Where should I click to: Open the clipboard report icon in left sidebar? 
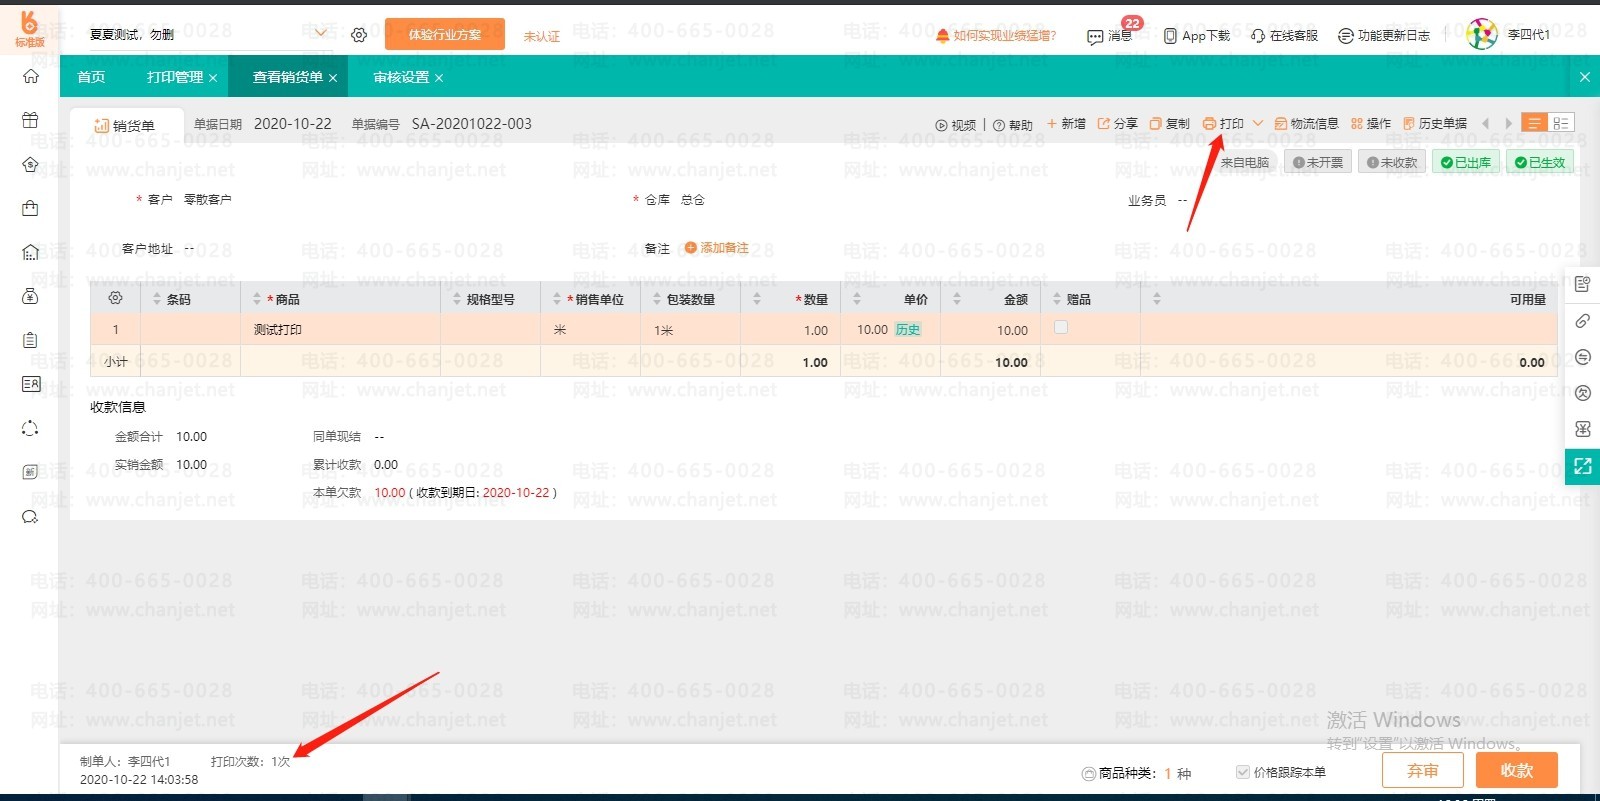[x=30, y=340]
